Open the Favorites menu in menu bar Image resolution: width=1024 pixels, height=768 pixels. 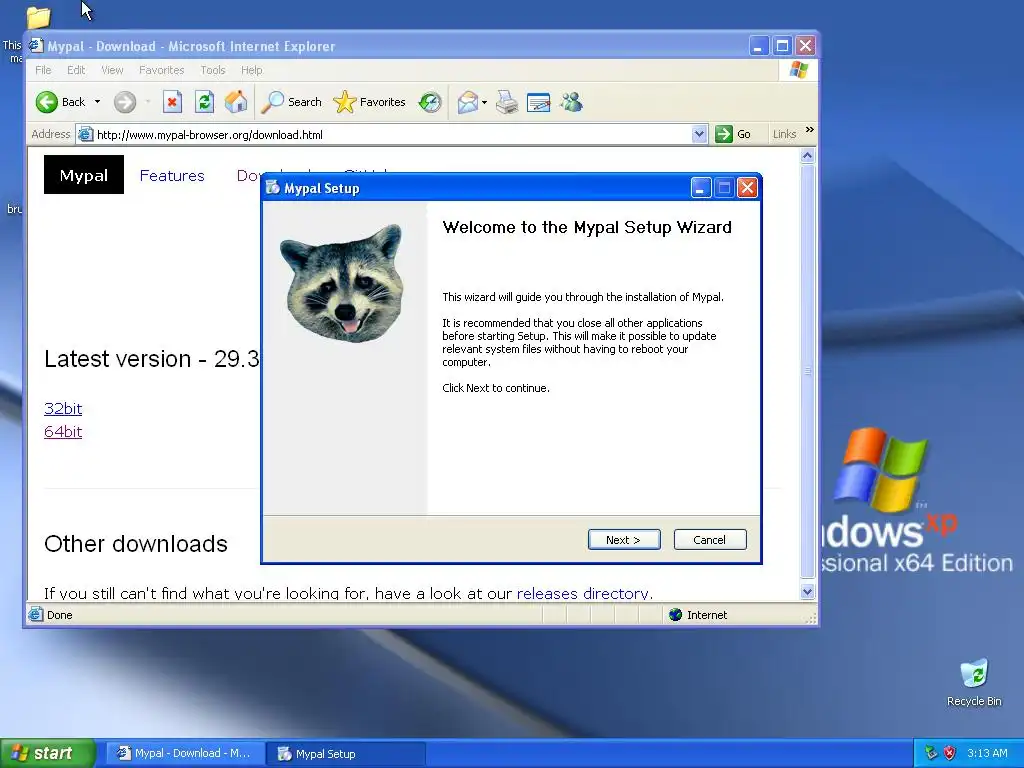[161, 70]
